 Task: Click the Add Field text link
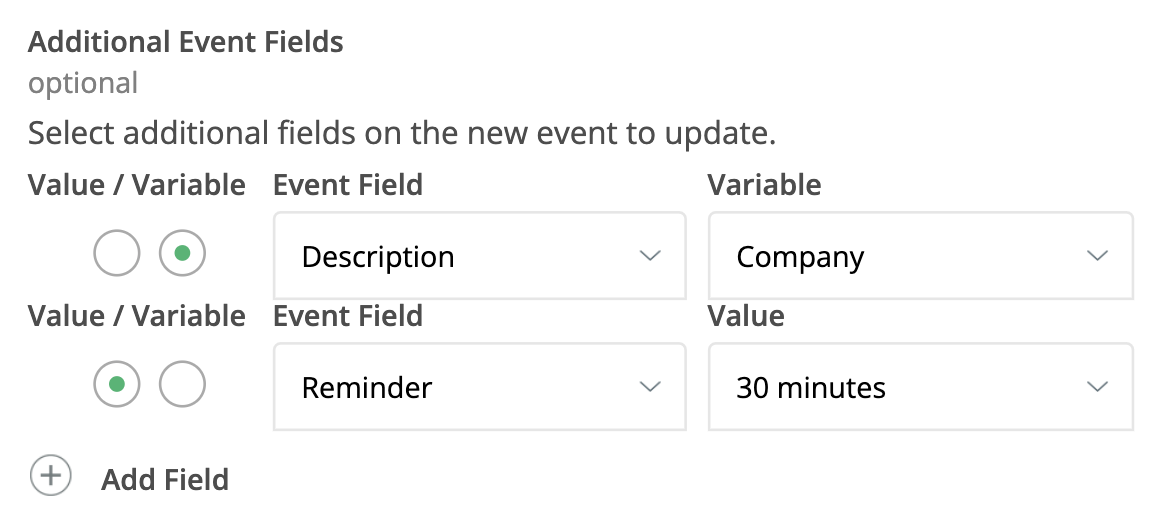point(165,480)
